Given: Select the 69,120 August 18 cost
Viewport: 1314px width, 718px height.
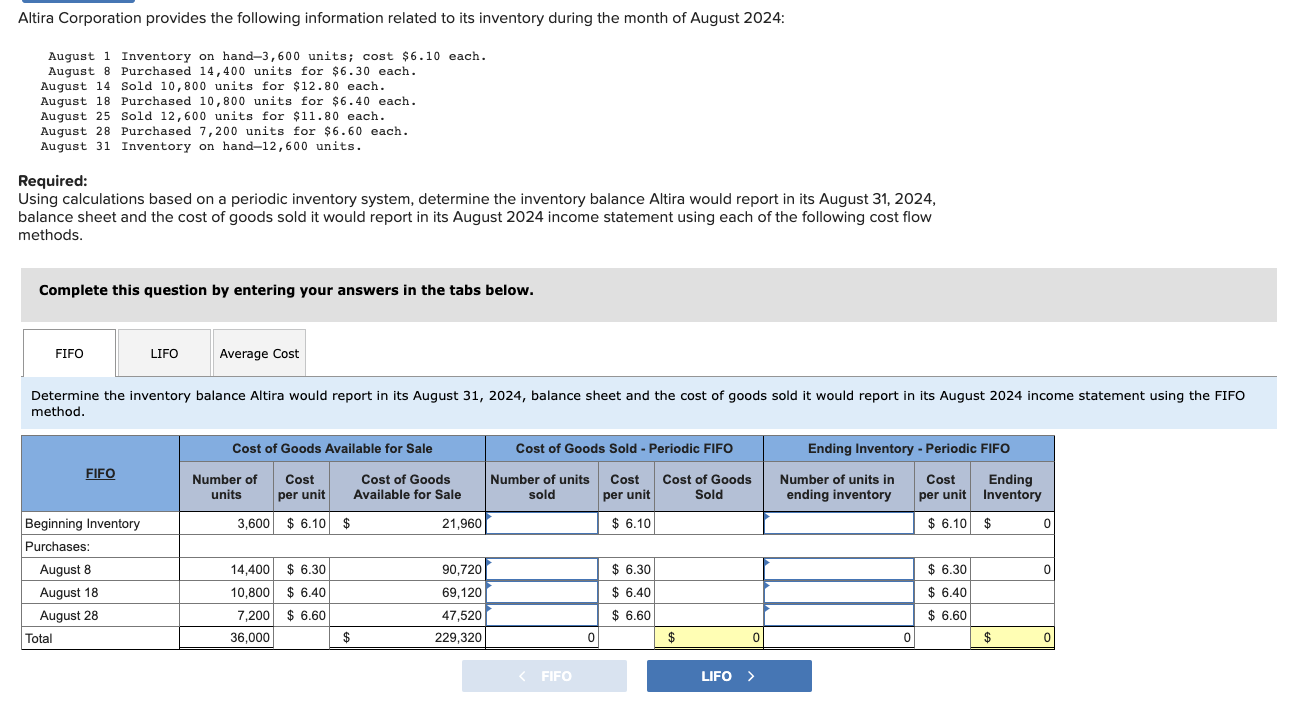Looking at the screenshot, I should click(408, 592).
